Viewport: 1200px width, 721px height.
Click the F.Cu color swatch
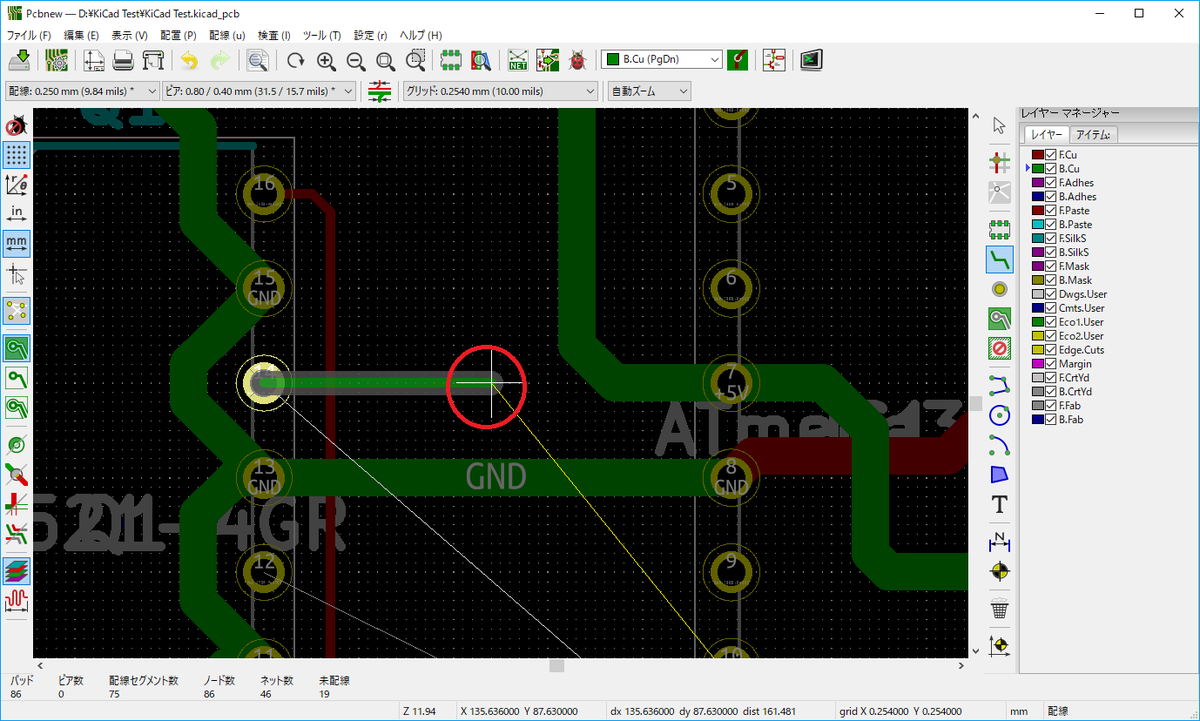(x=1038, y=155)
